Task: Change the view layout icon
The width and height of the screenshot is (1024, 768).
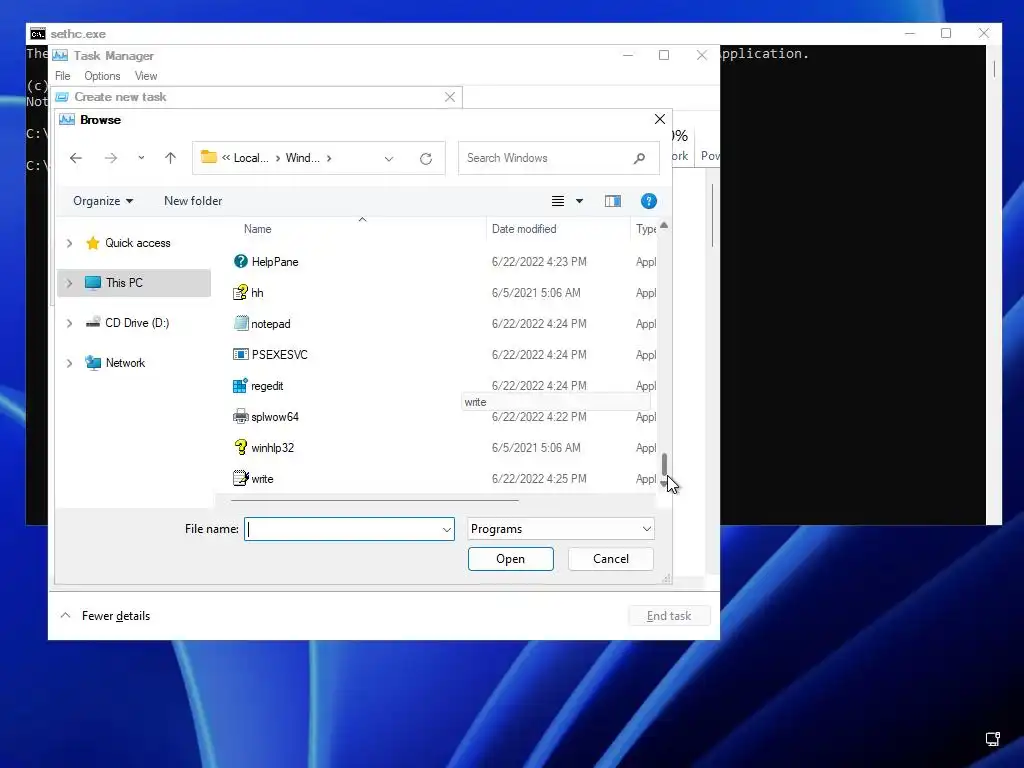Action: point(558,201)
